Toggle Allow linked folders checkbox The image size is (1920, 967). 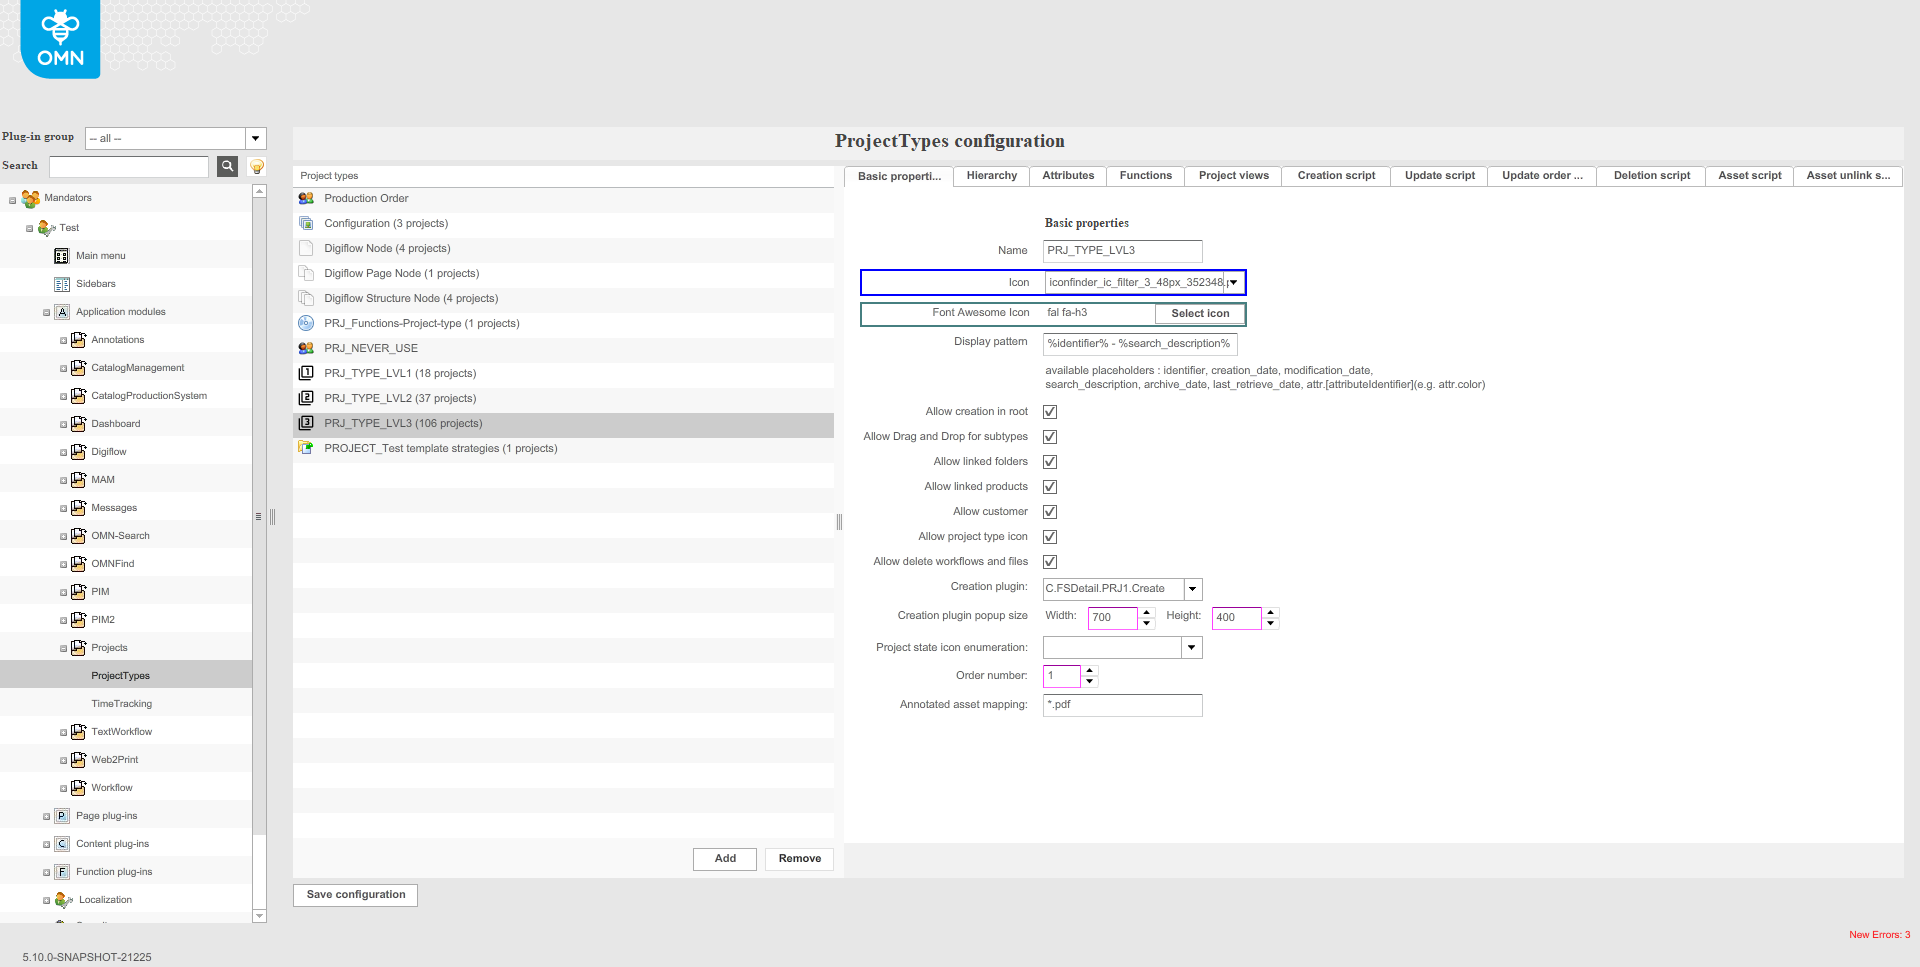click(1050, 462)
